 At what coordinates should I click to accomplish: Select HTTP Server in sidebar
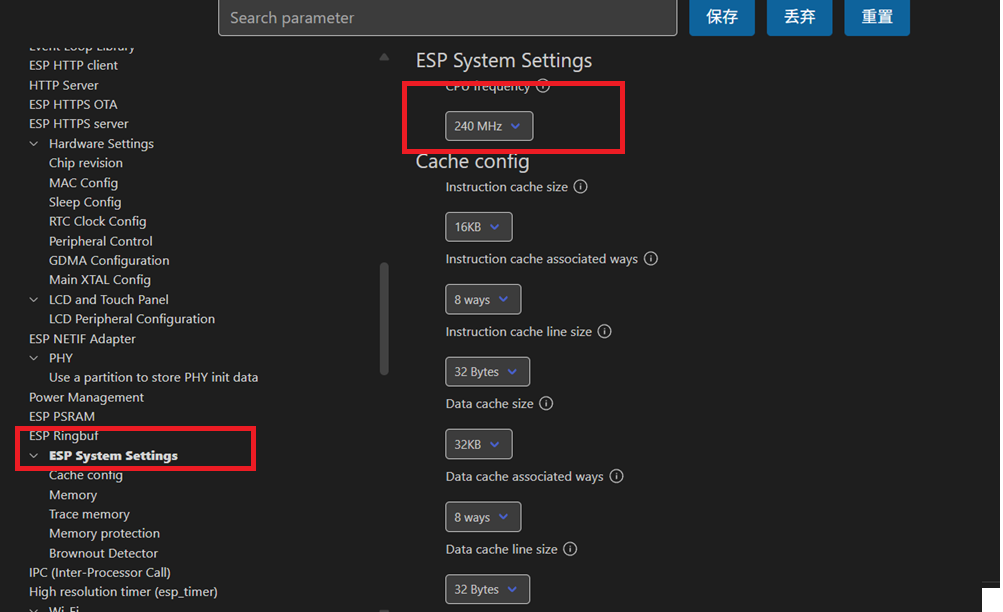(63, 85)
